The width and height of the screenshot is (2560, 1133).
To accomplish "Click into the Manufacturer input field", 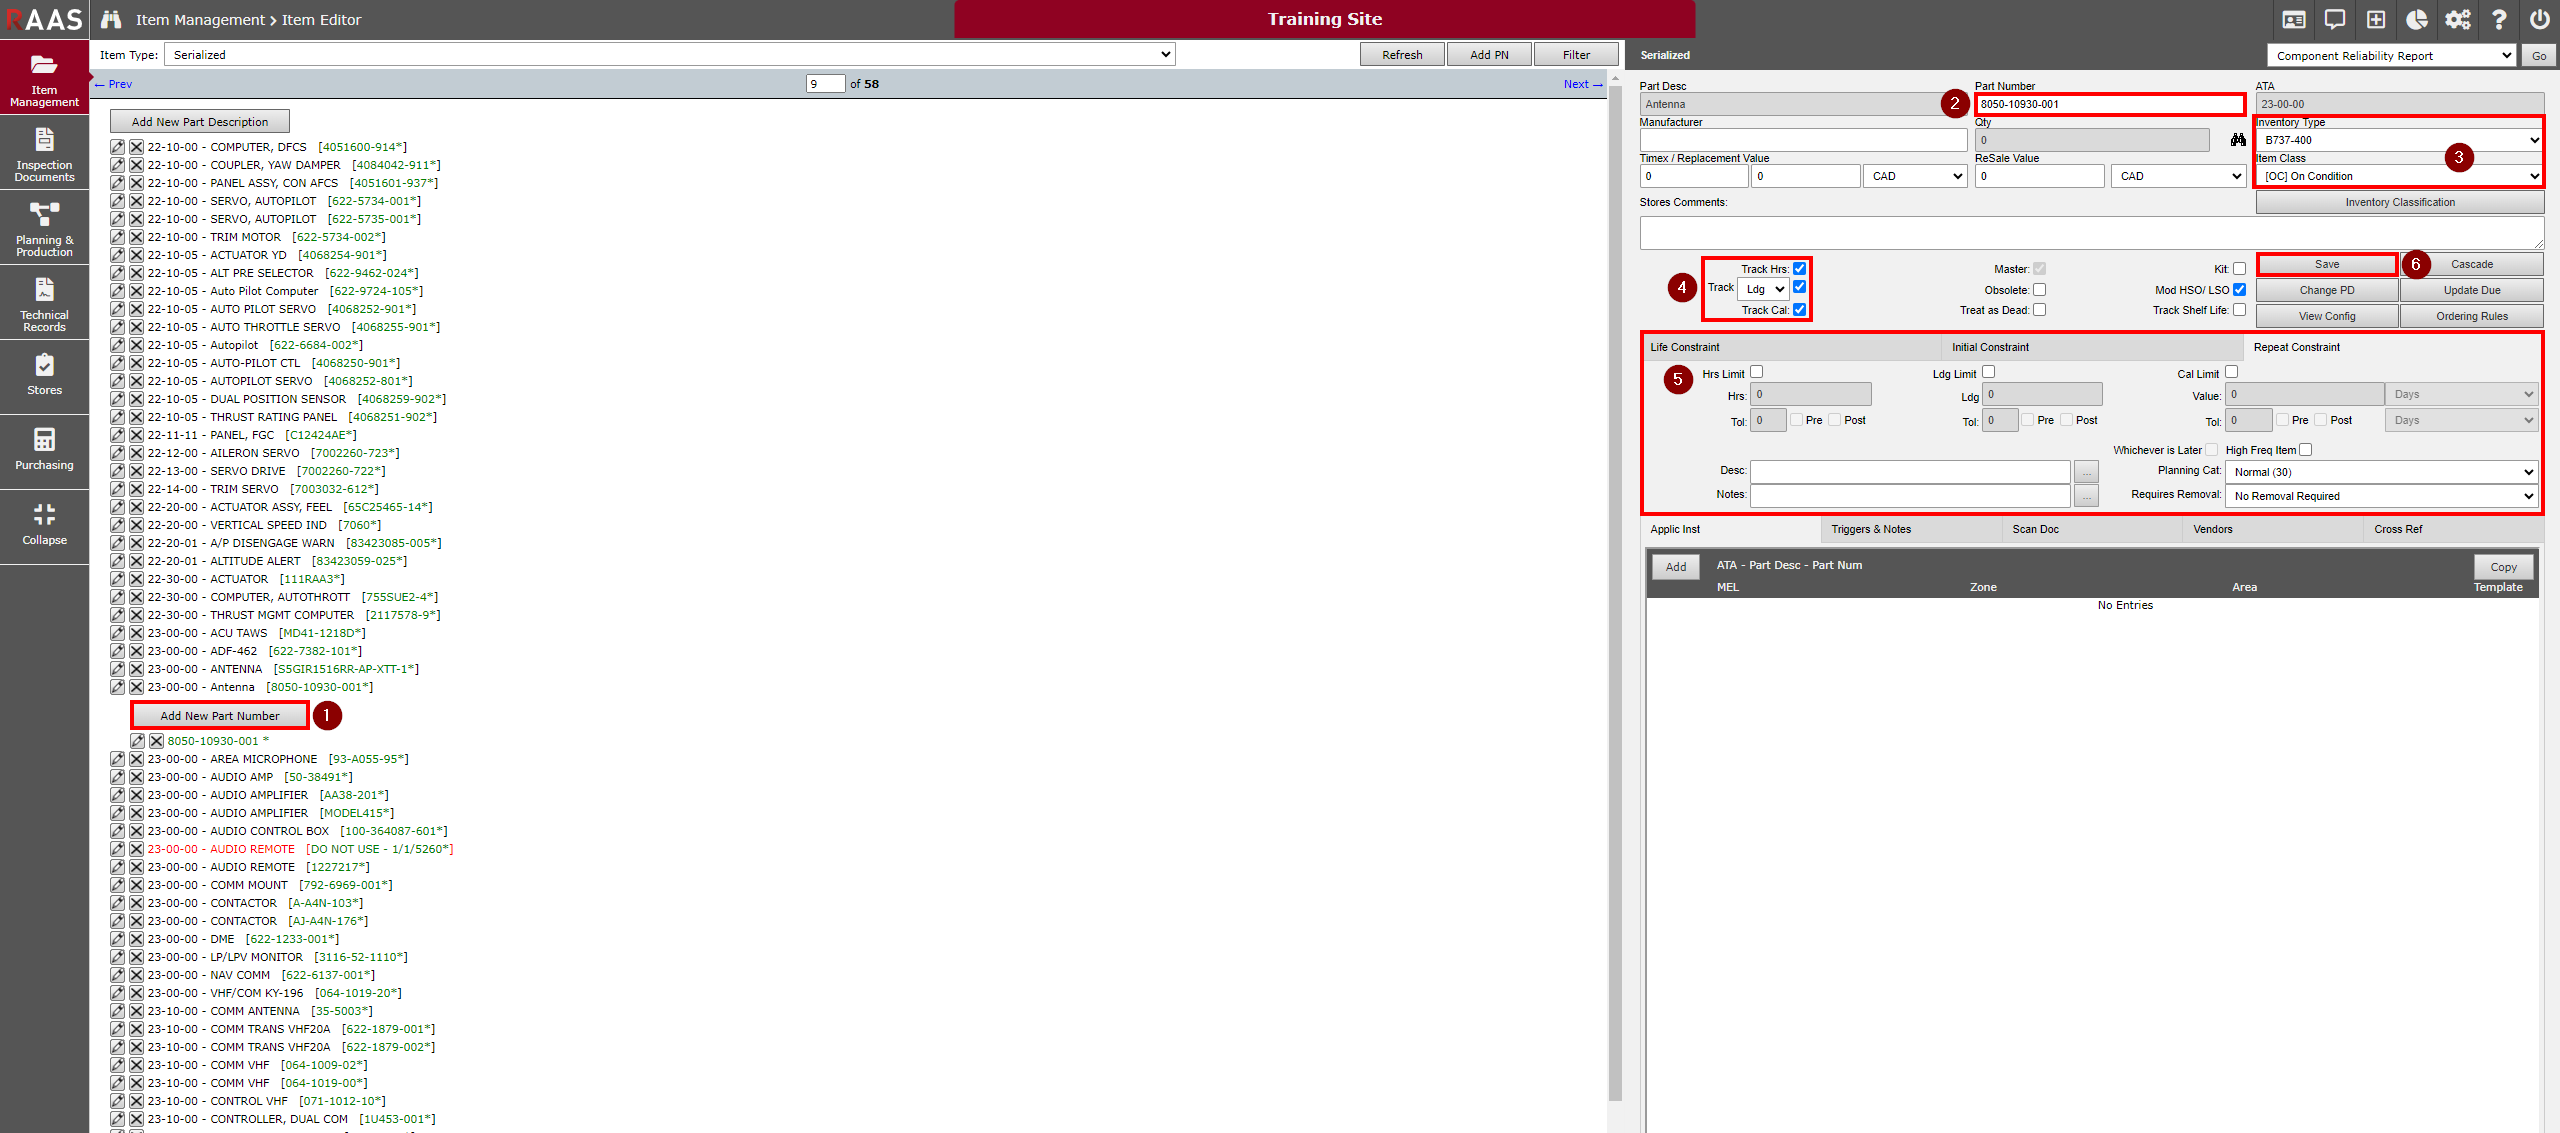I will click(1802, 140).
